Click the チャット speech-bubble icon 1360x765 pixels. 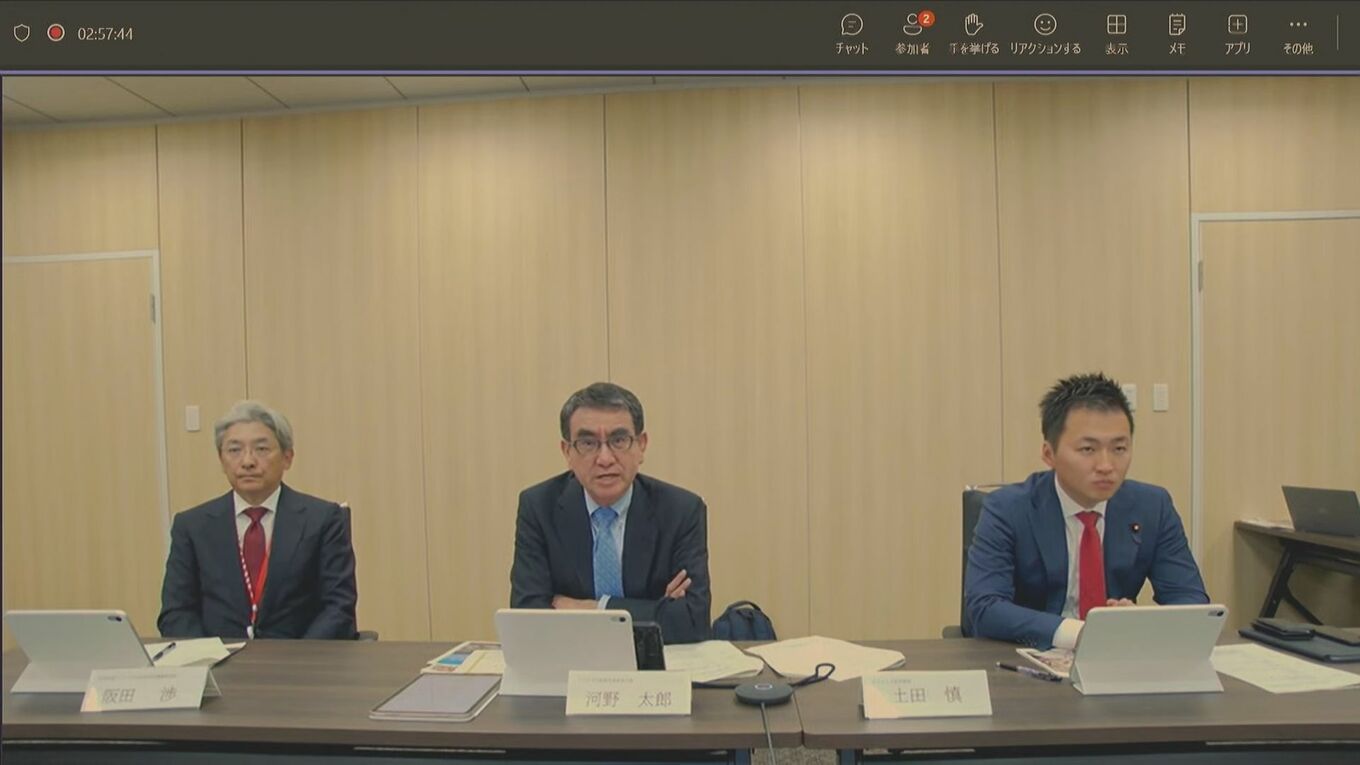pyautogui.click(x=851, y=25)
